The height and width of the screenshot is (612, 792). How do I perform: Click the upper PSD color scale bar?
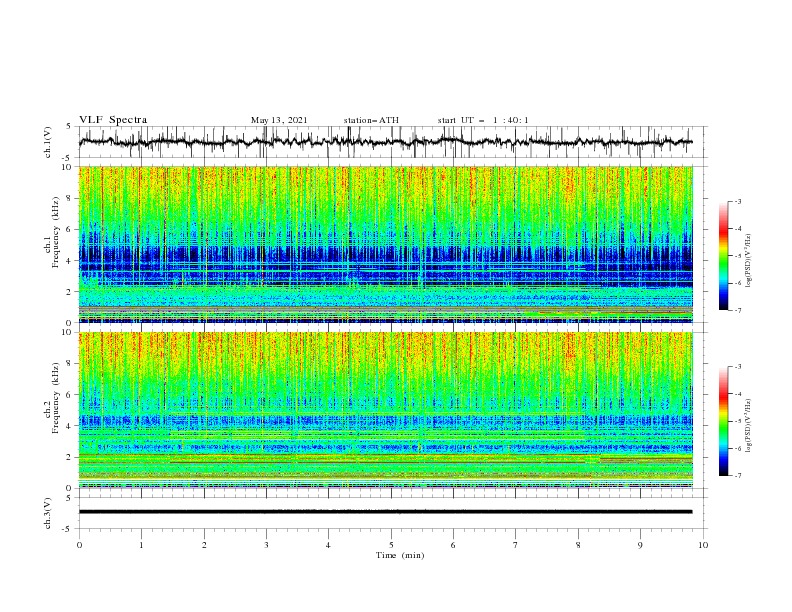coord(724,256)
